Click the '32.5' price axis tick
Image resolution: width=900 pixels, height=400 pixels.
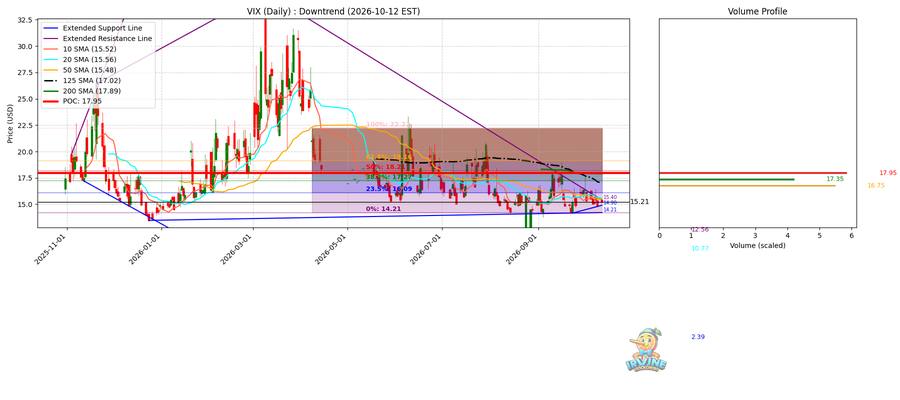click(24, 20)
